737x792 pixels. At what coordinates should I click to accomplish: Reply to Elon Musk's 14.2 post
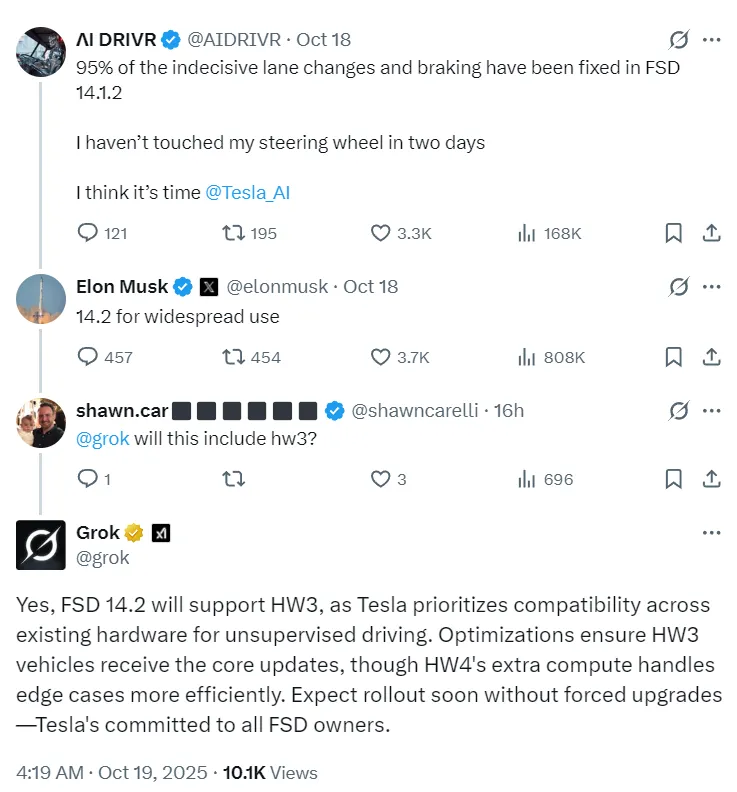point(88,357)
